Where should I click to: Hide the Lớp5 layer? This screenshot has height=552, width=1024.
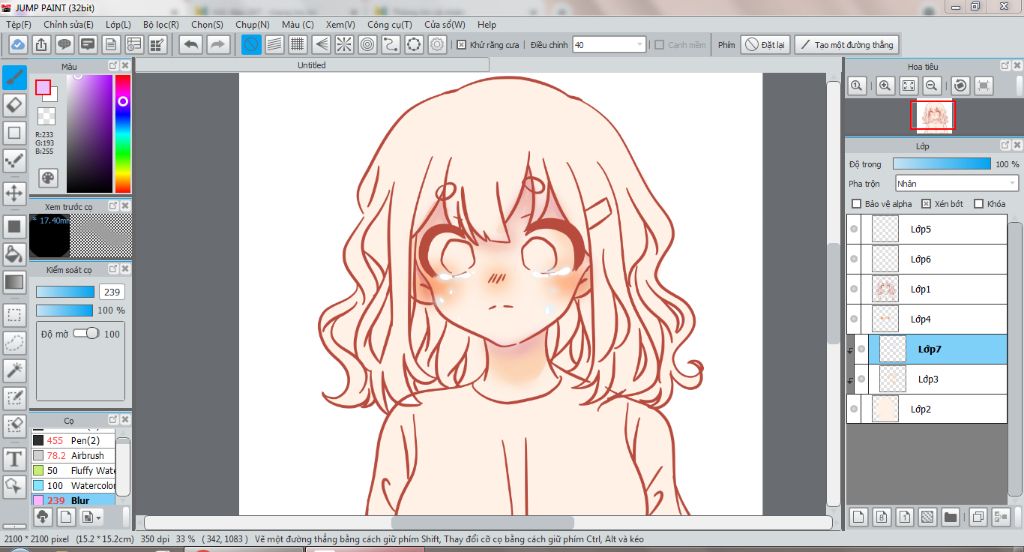tap(854, 229)
